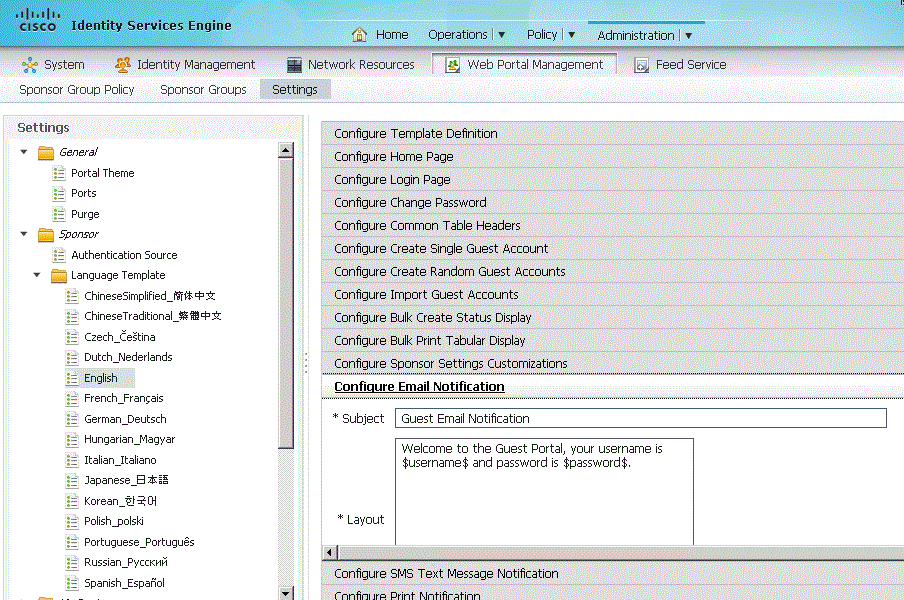Screen dimensions: 904x600
Task: Collapse the Sponsor tree node
Action: (24, 234)
